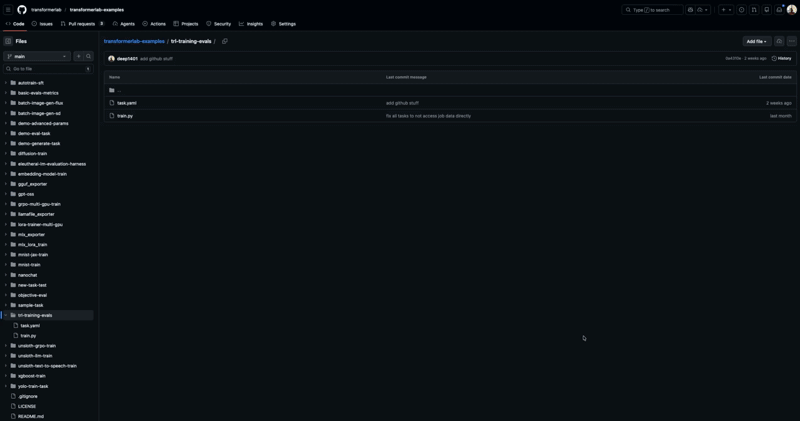Viewport: 800px width, 421px height.
Task: Click the add file plus icon in sidebar
Action: [79, 56]
